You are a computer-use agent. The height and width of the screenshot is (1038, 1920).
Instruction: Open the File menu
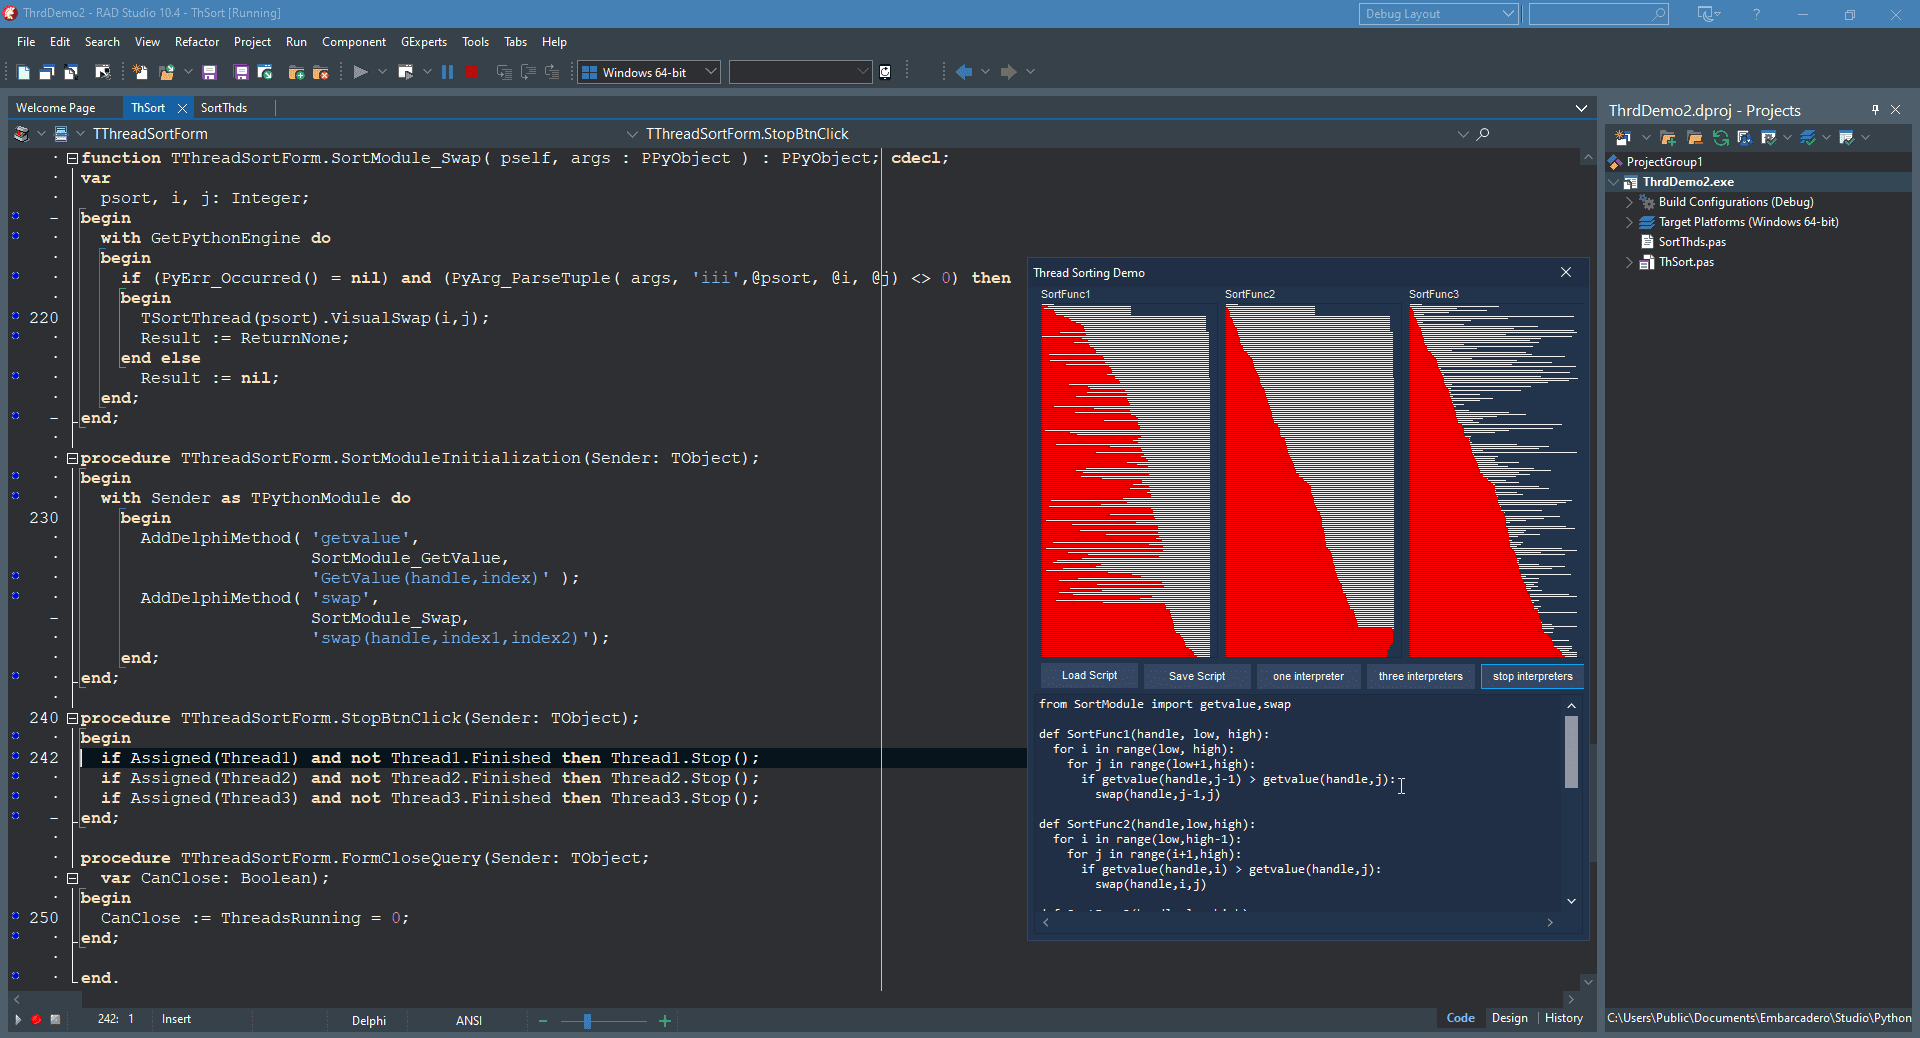pyautogui.click(x=26, y=42)
